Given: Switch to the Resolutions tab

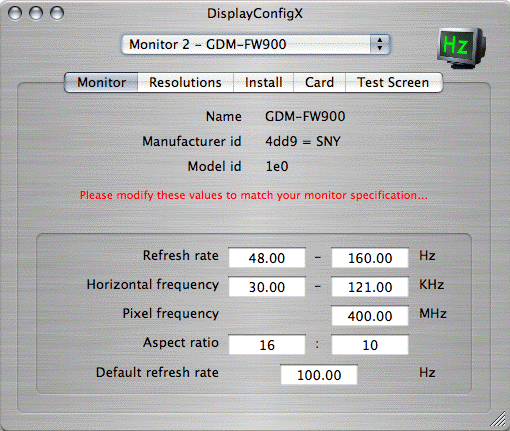Looking at the screenshot, I should 185,82.
